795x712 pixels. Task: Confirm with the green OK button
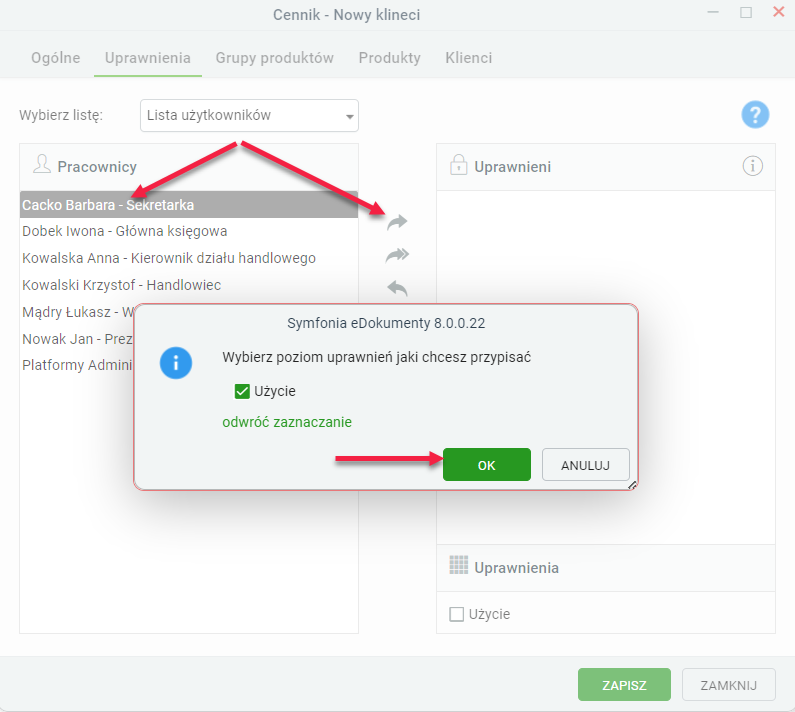tap(487, 465)
